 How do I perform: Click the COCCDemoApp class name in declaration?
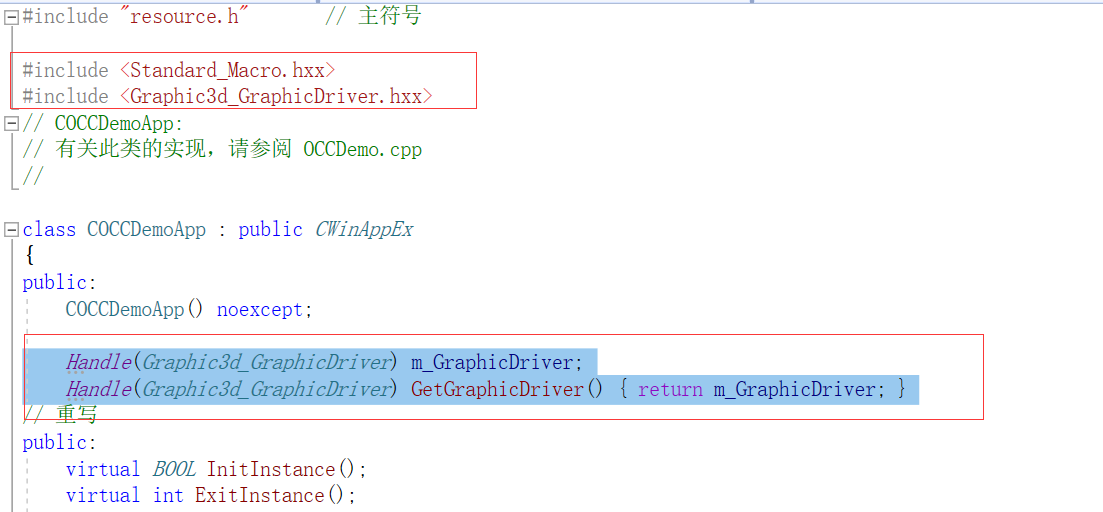click(x=146, y=230)
